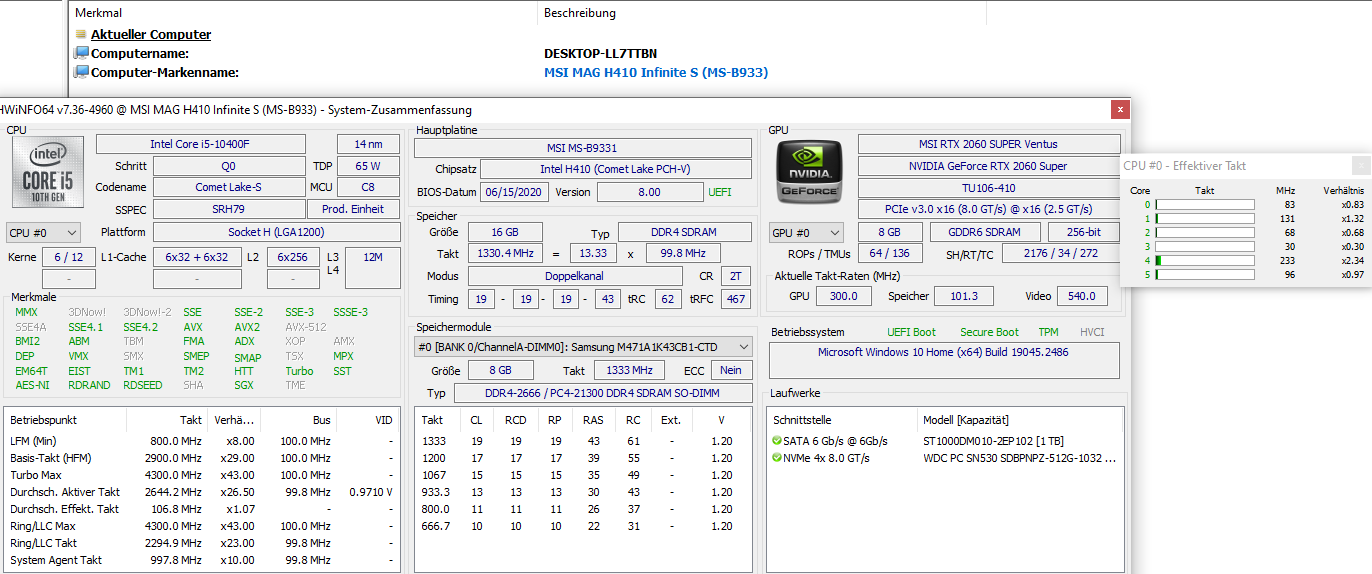Click the Secure Boot indicator

coord(989,332)
